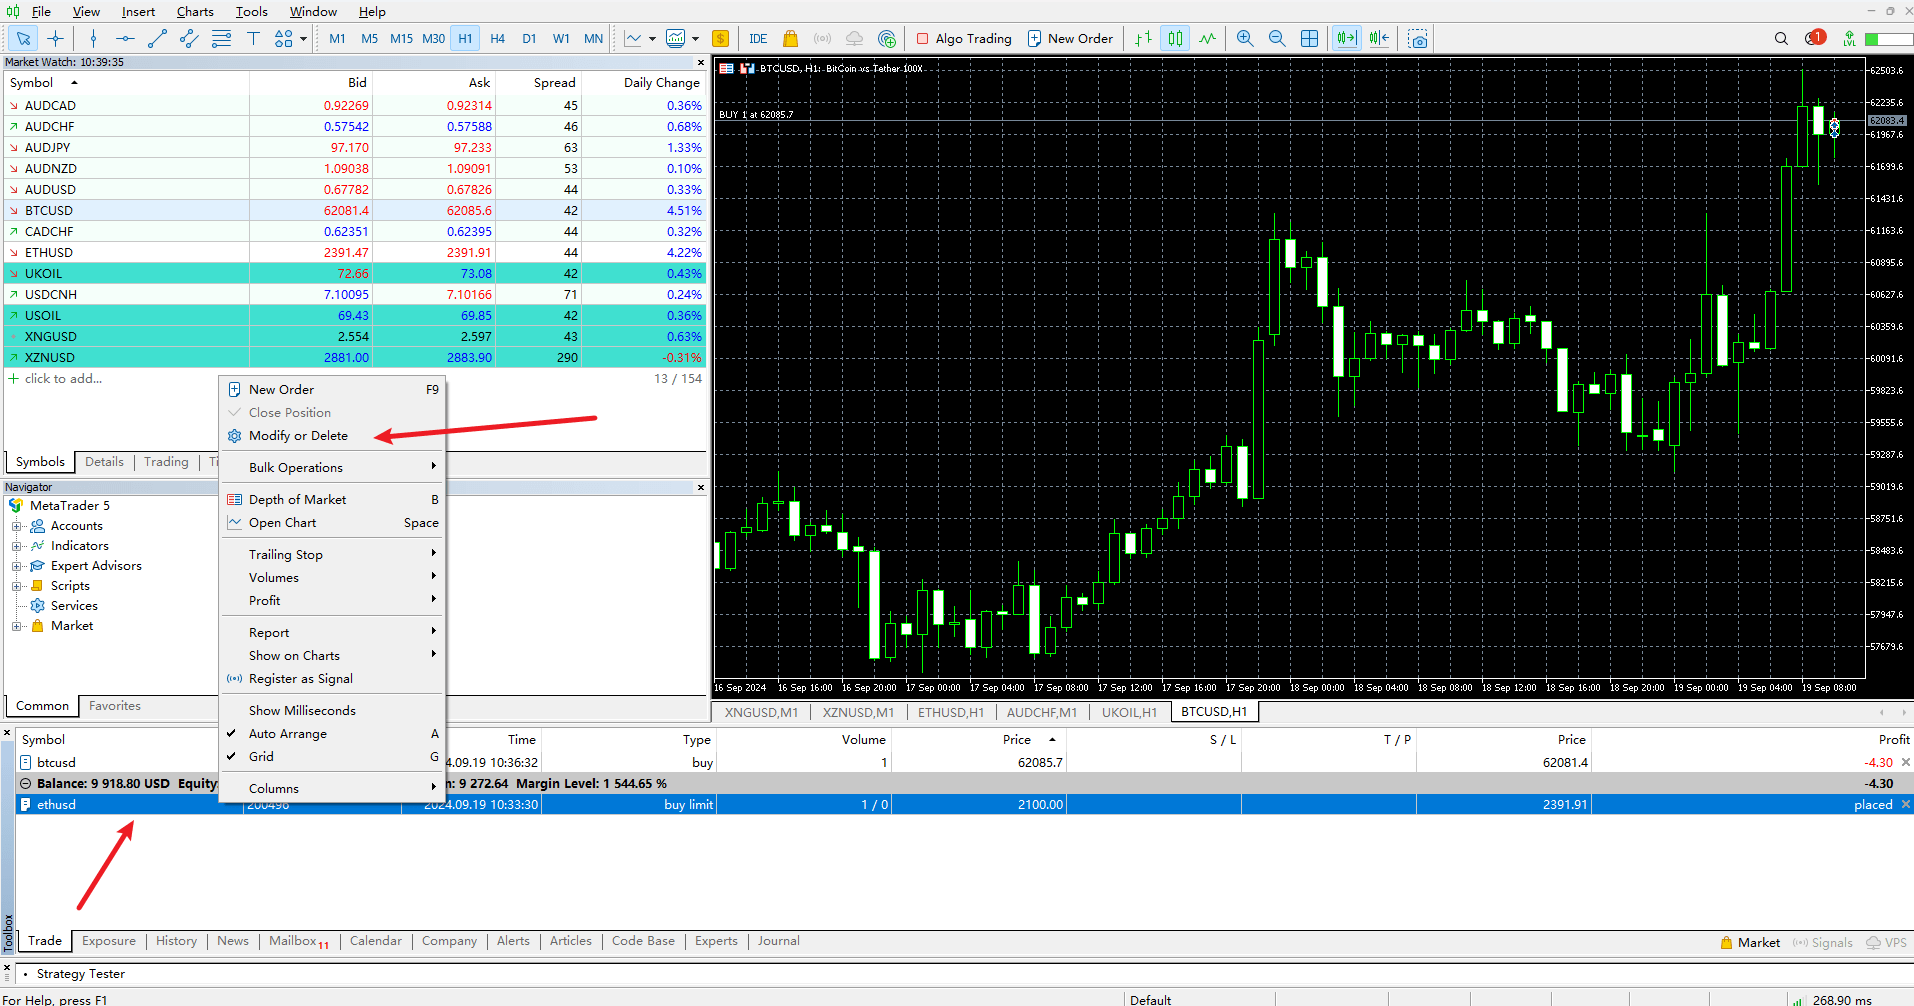
Task: Select the D1 timeframe button
Action: 529,39
